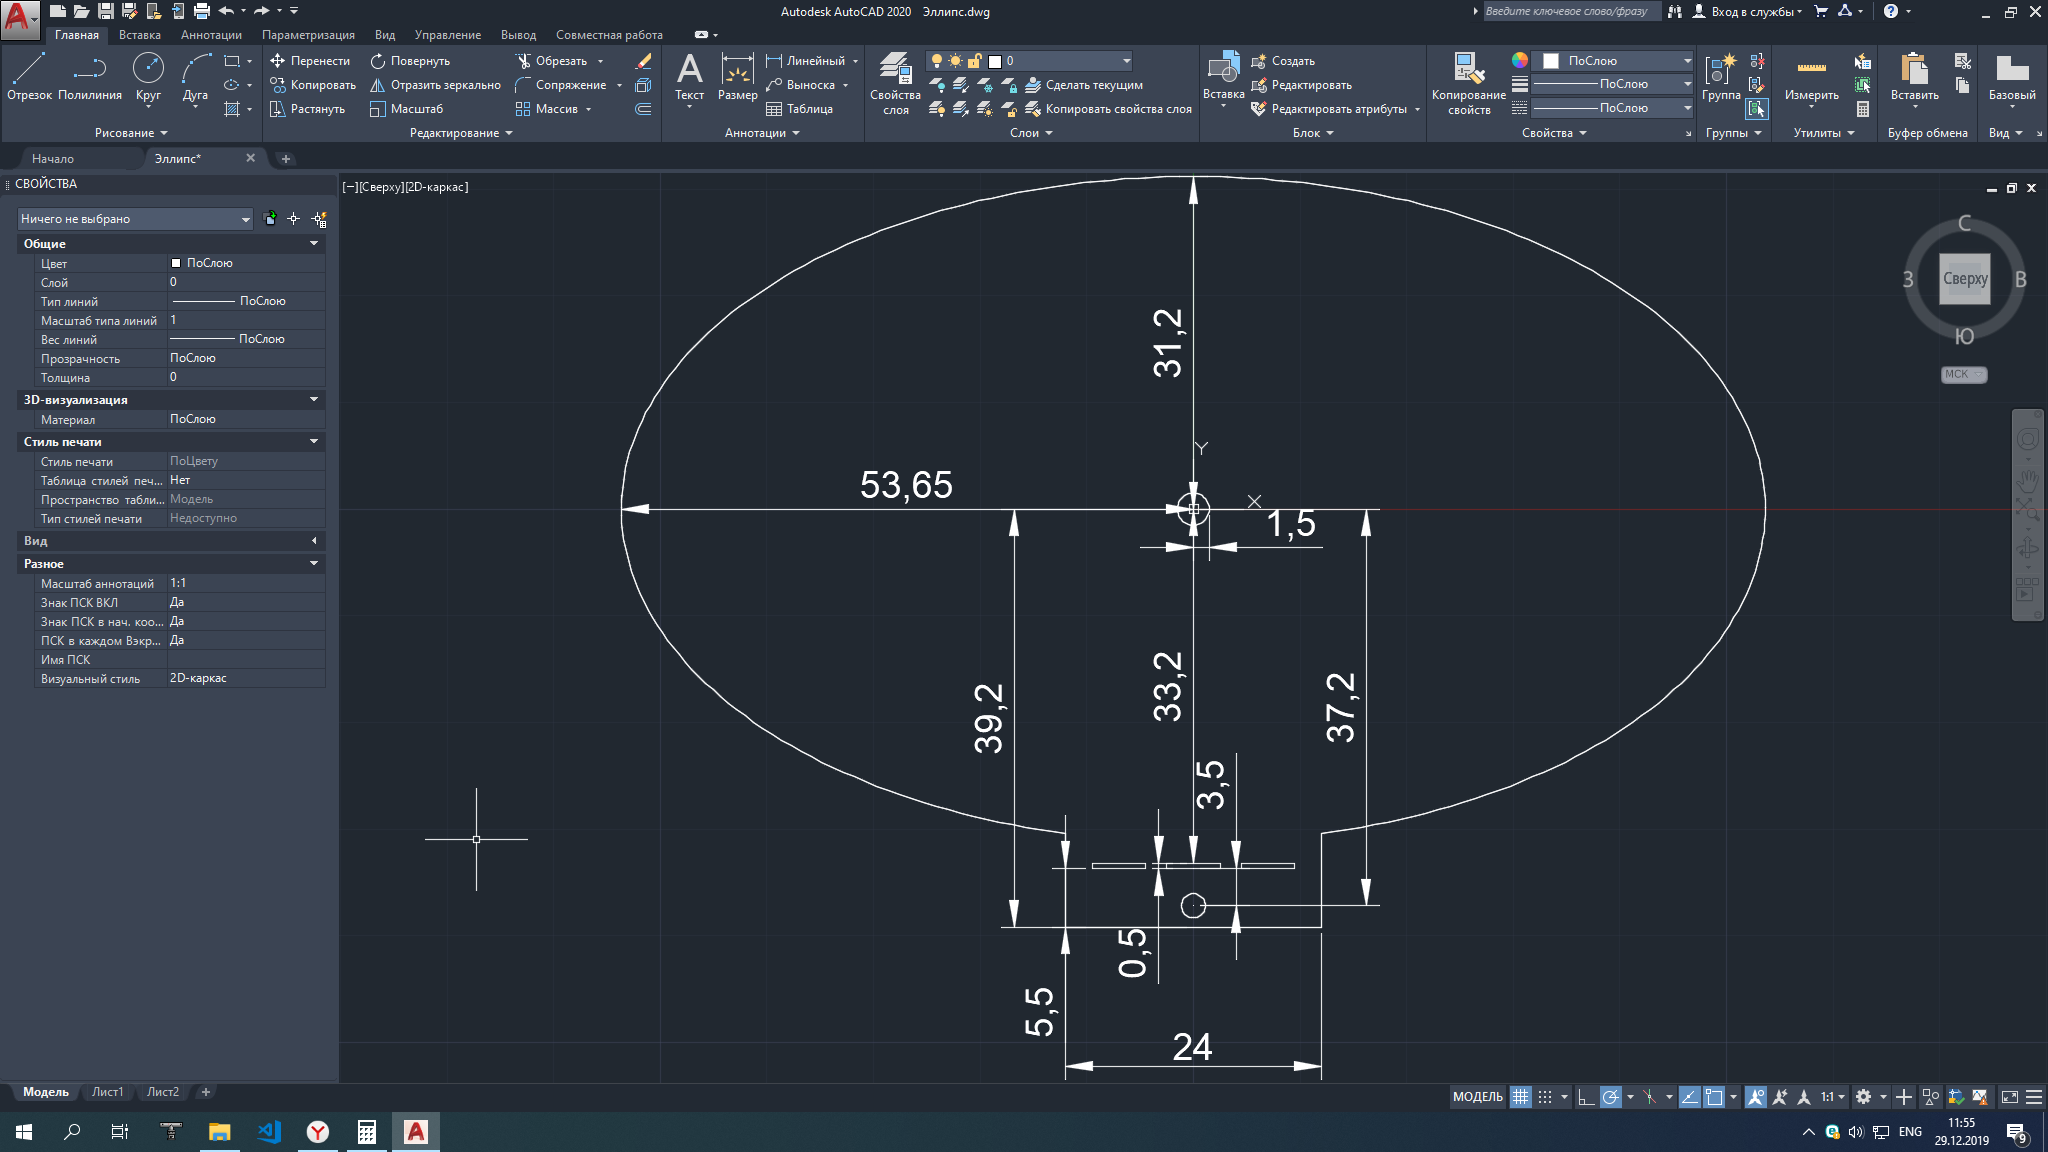Open the Аннотации ribbon tab

click(x=211, y=35)
